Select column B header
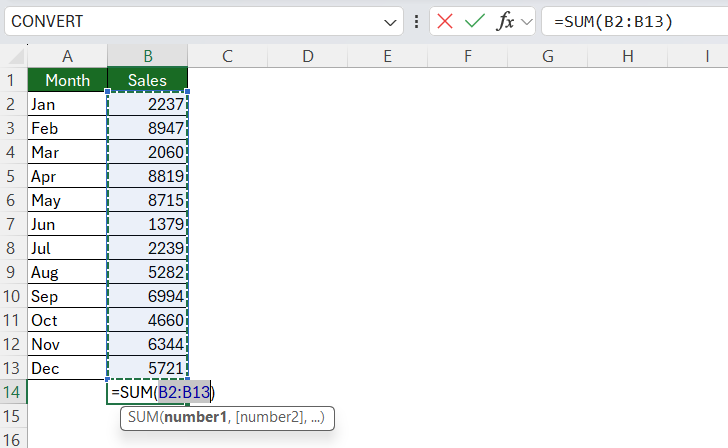728x448 pixels. tap(148, 56)
